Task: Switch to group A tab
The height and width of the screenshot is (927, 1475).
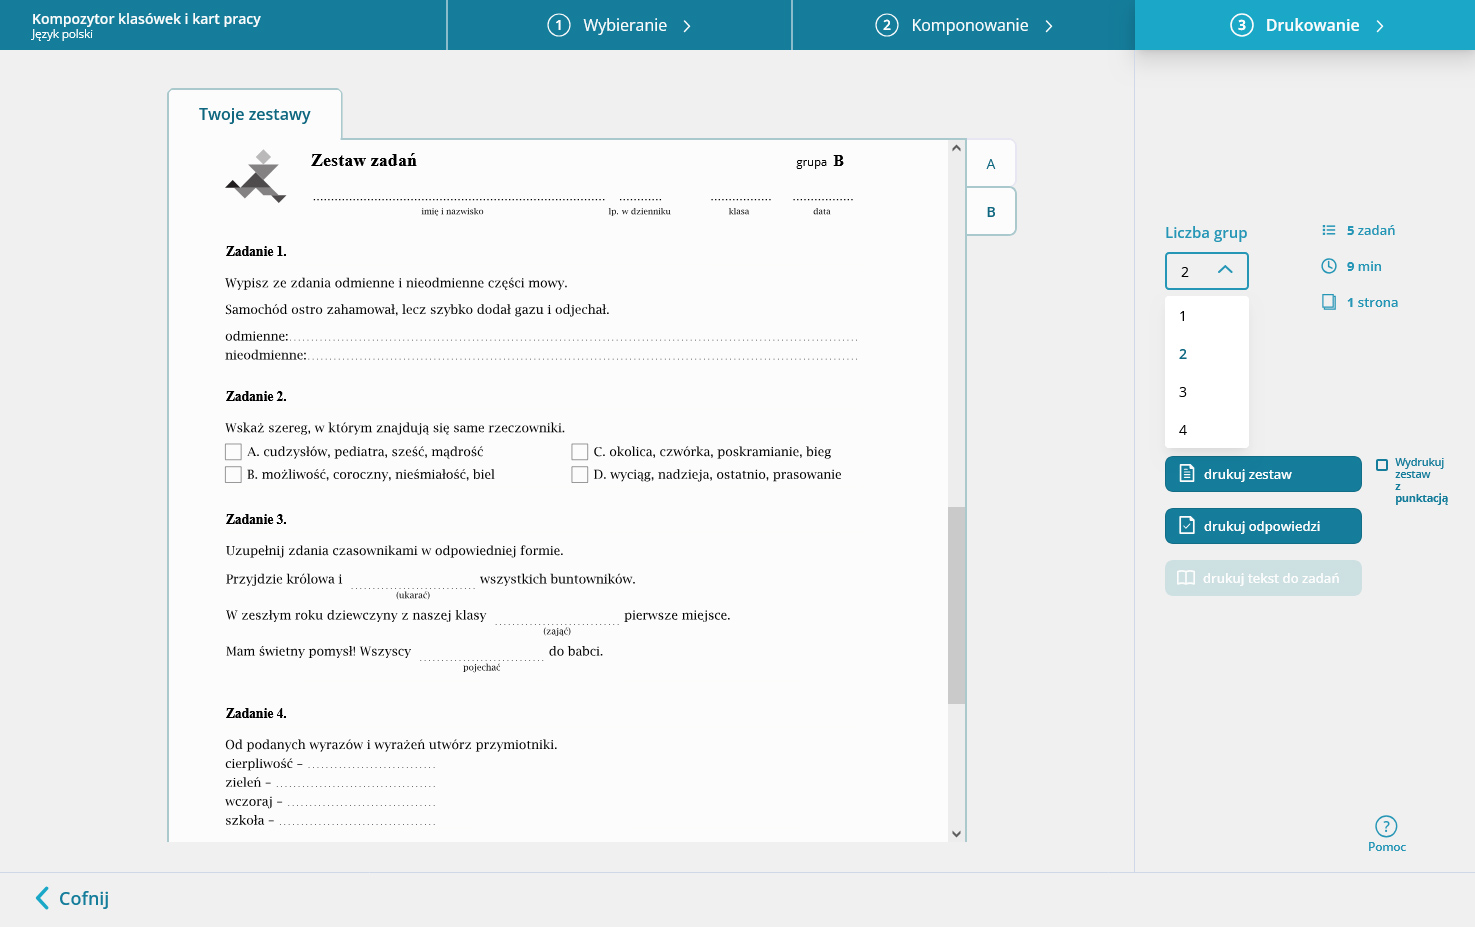Action: (991, 164)
